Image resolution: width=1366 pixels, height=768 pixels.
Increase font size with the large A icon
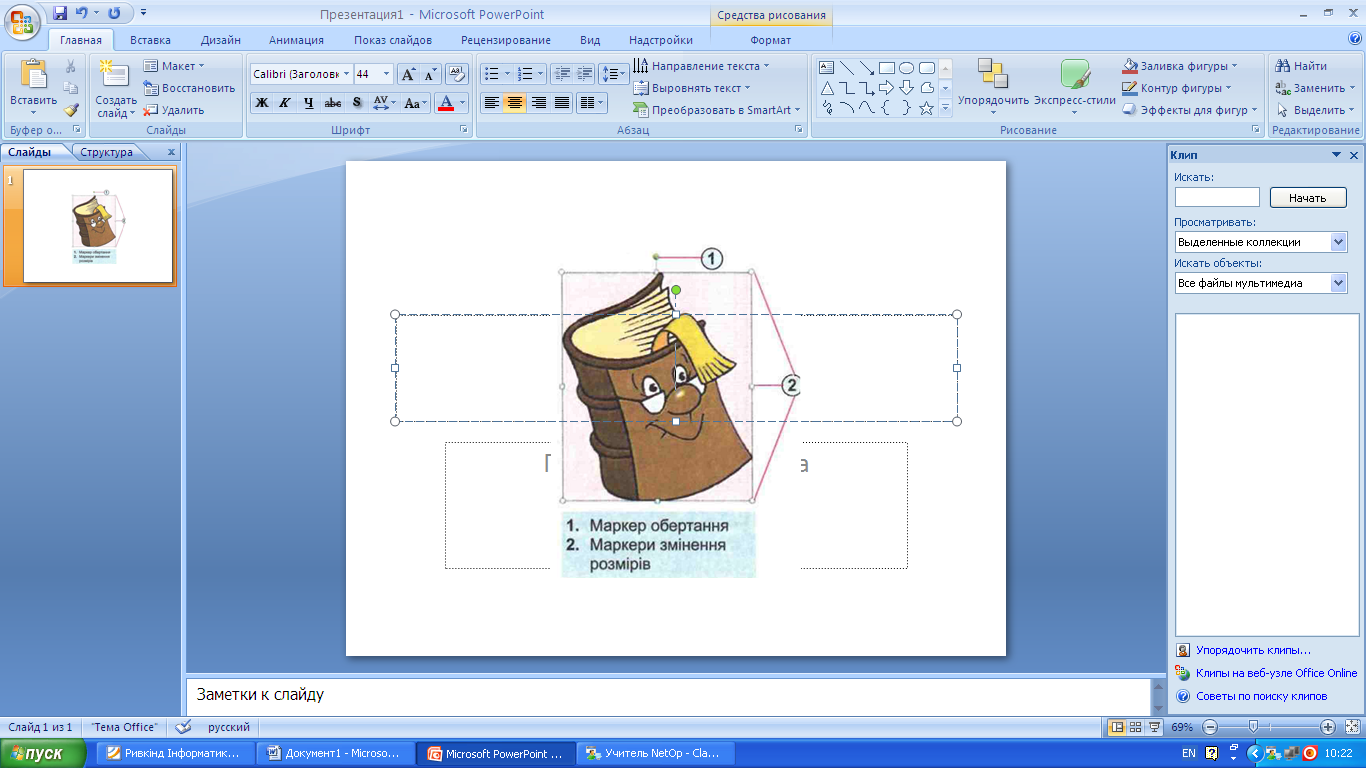point(408,74)
